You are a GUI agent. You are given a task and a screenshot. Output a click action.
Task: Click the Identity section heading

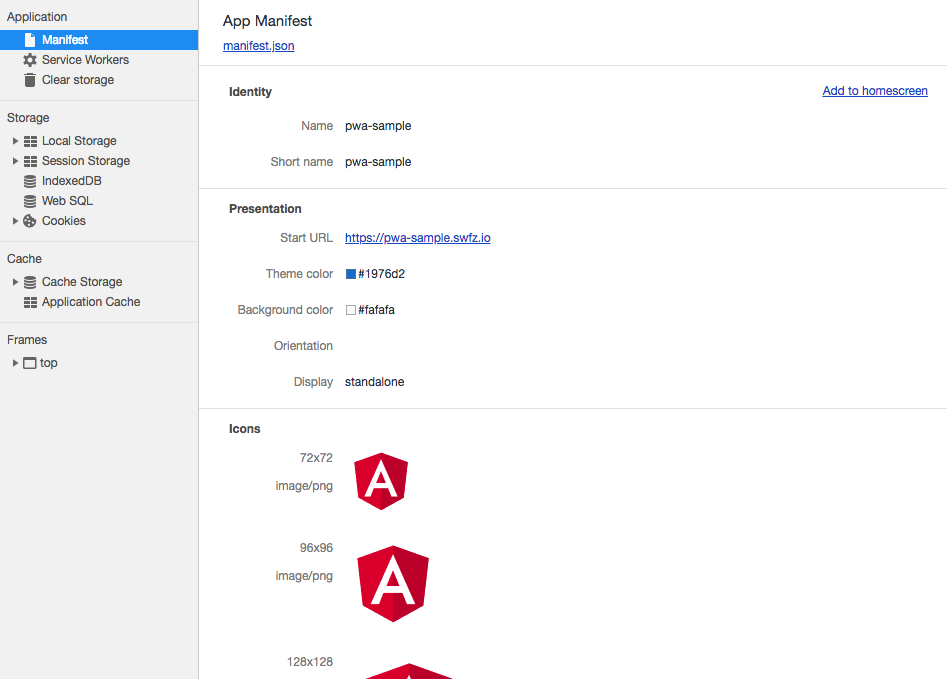pyautogui.click(x=250, y=92)
